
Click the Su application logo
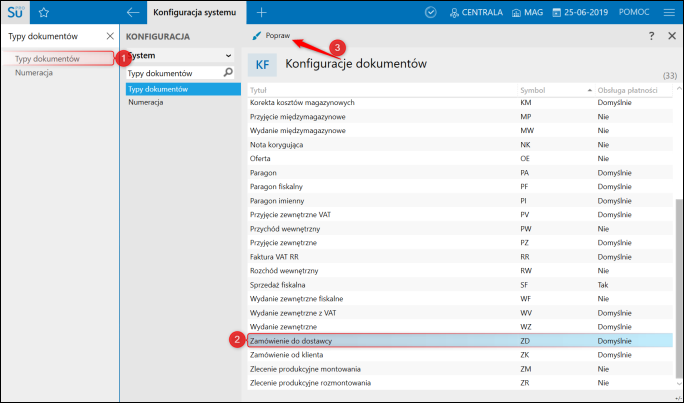[15, 12]
